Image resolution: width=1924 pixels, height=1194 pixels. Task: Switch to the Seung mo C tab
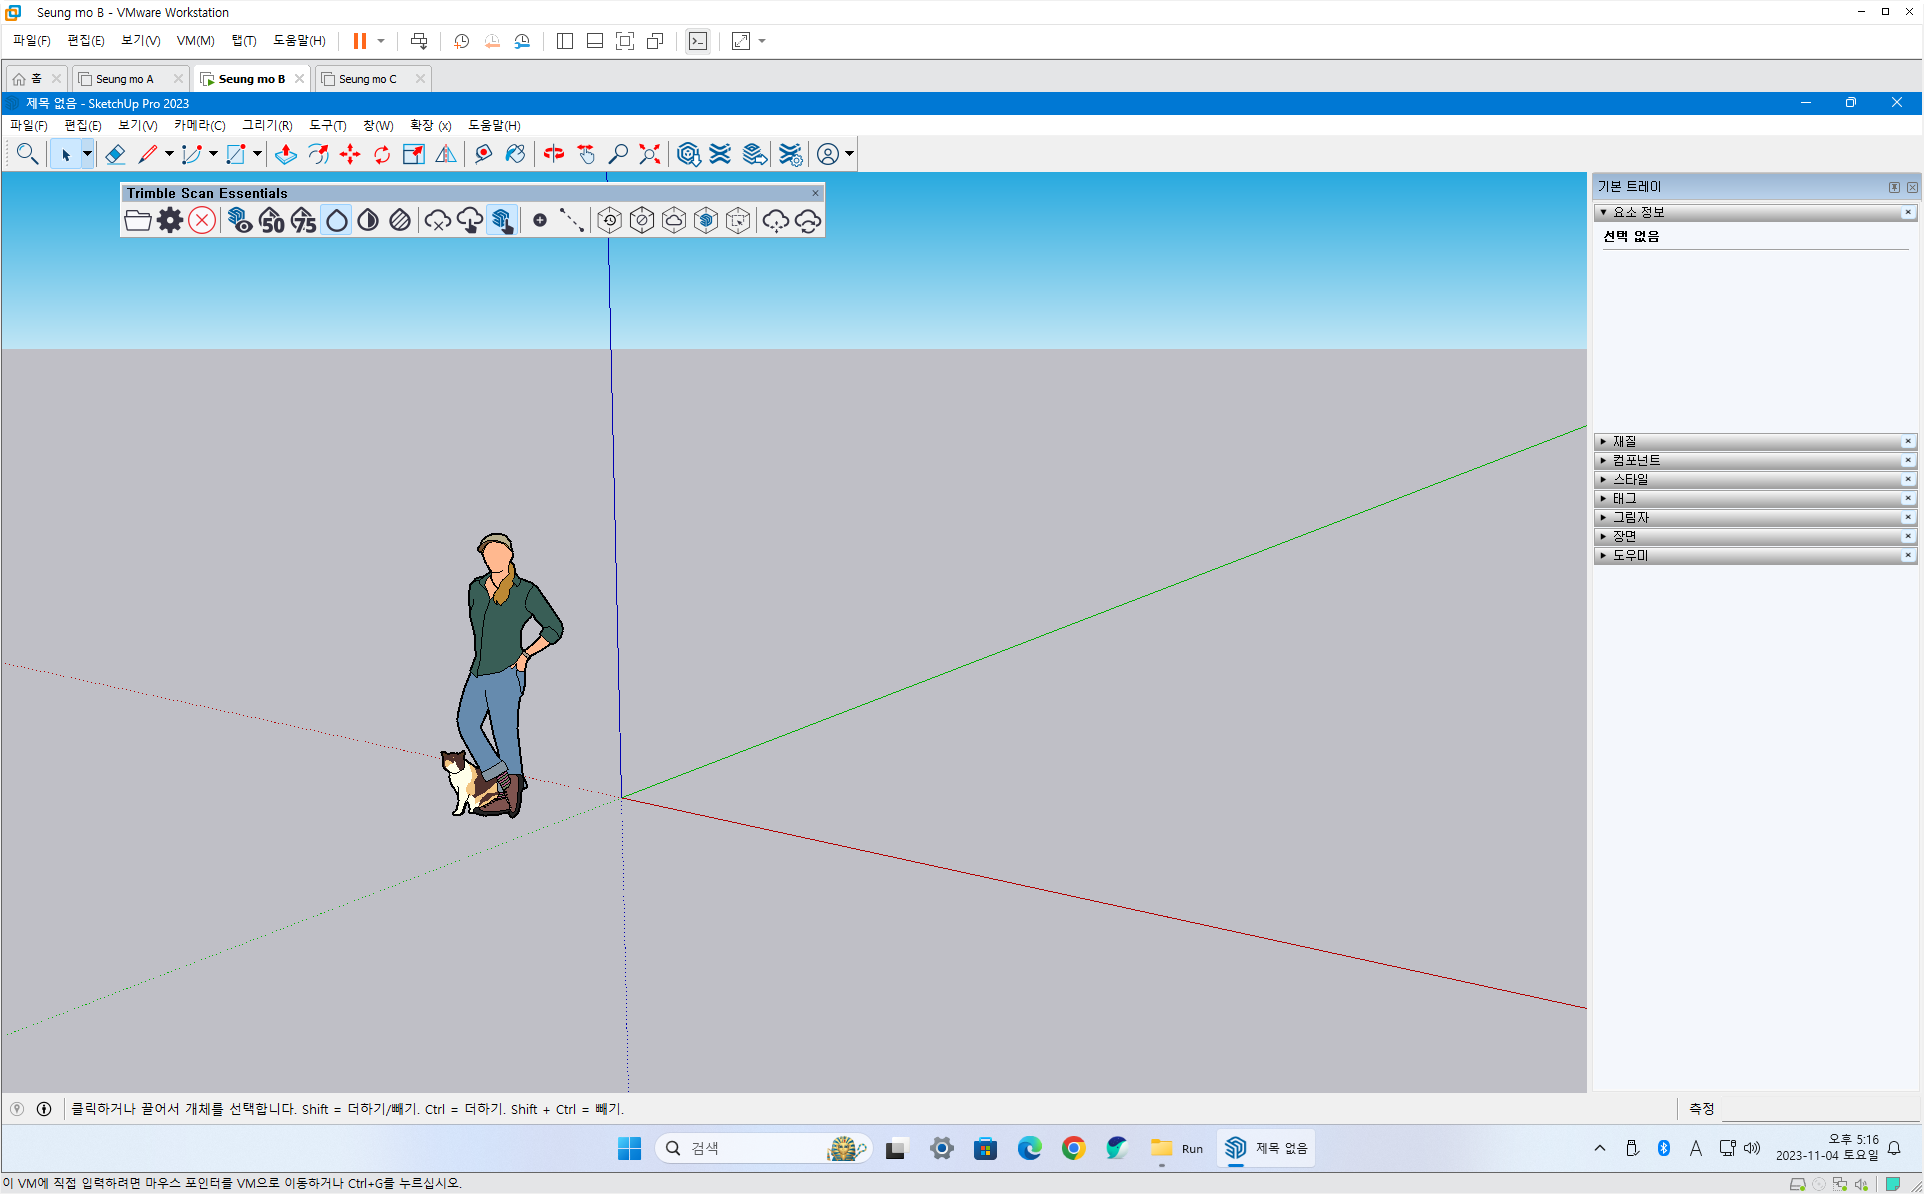pos(367,79)
